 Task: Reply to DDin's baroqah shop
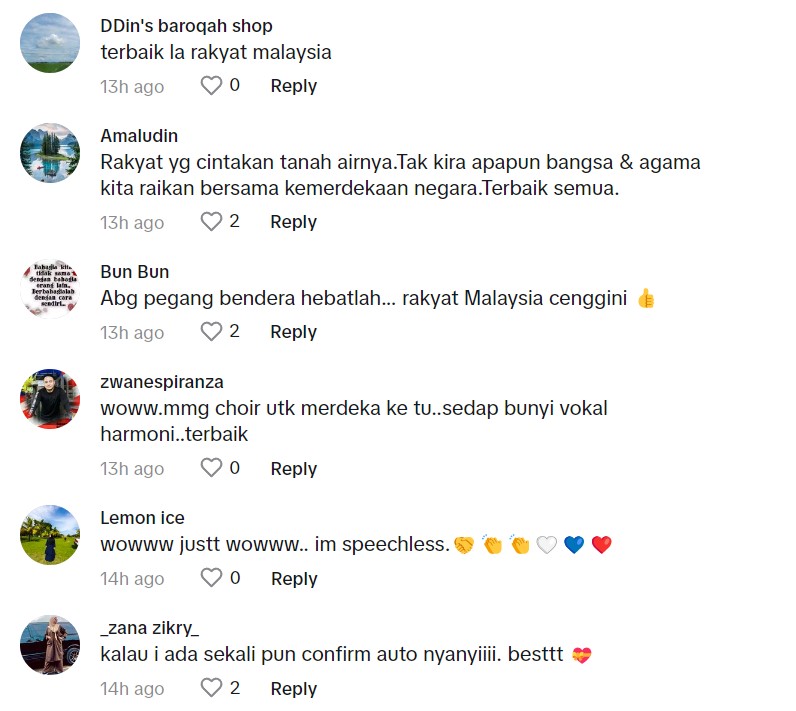click(293, 86)
